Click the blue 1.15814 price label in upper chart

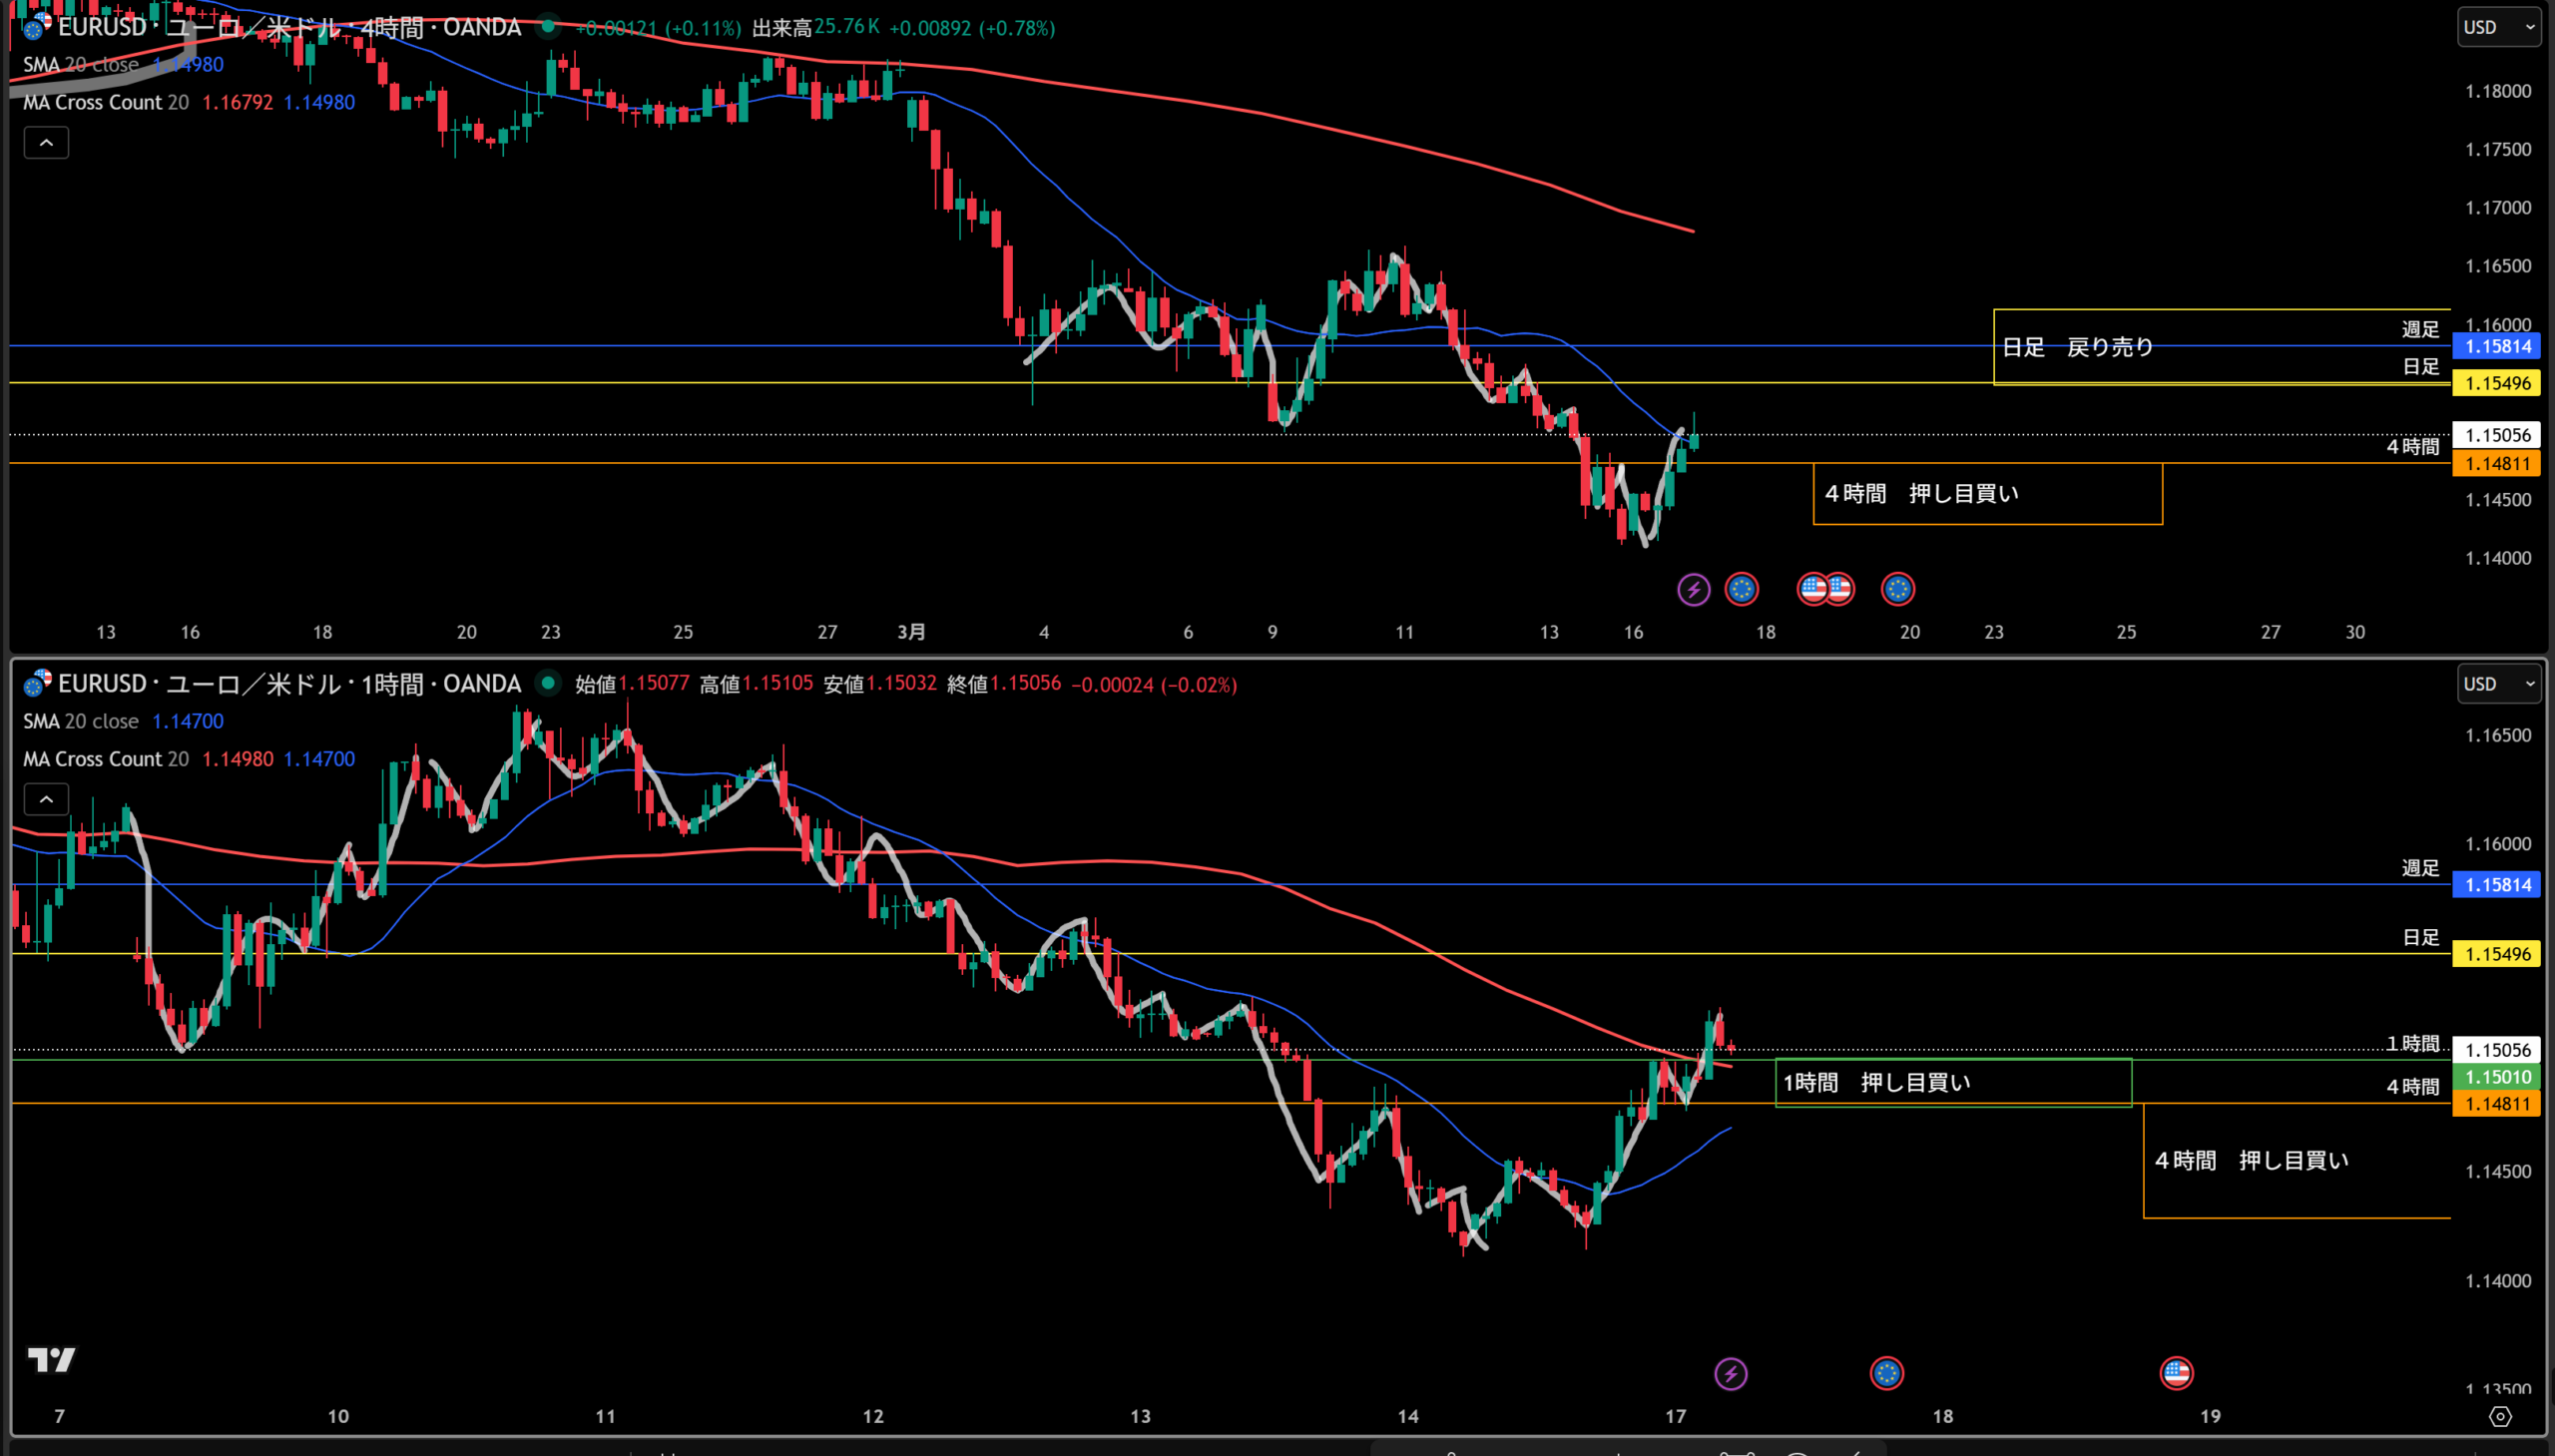[x=2496, y=346]
